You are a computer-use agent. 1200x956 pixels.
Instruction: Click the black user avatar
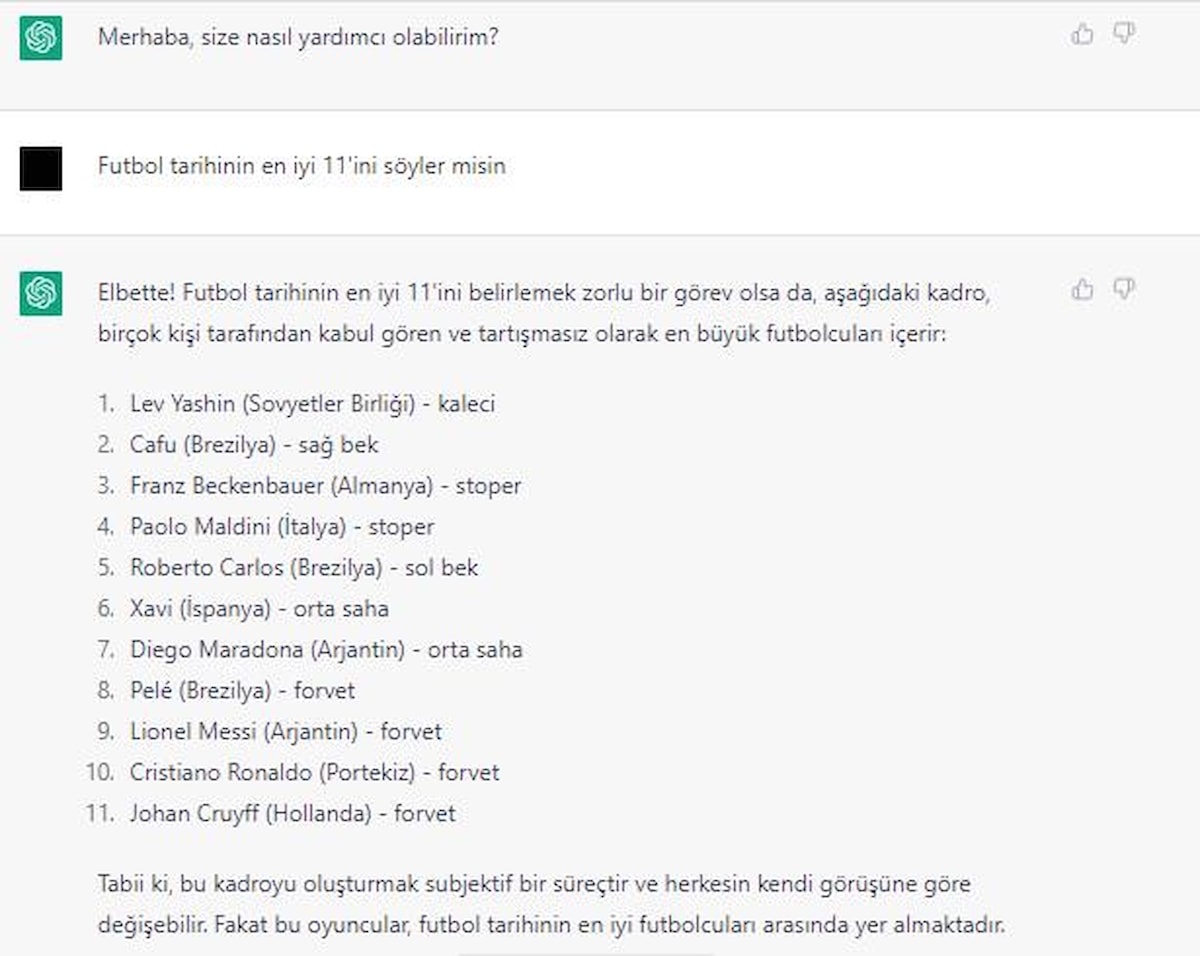click(41, 168)
